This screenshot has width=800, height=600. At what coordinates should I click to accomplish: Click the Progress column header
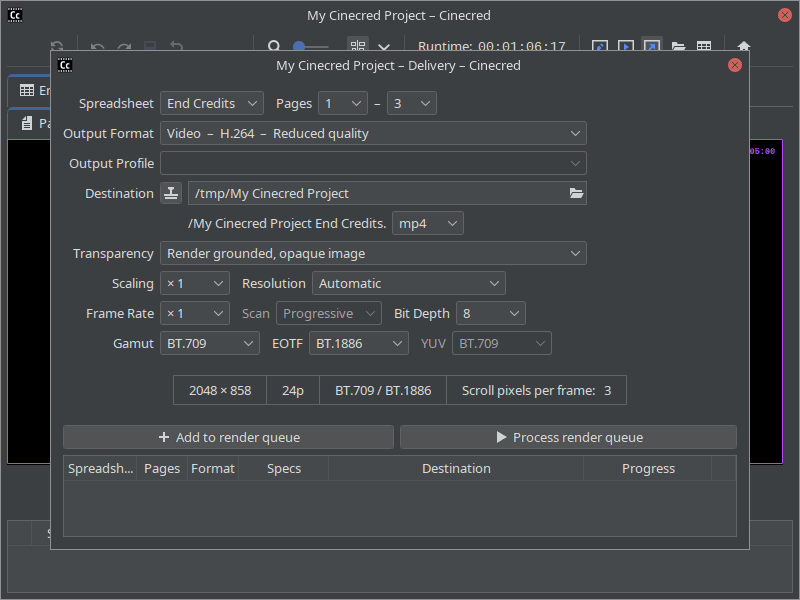click(x=648, y=468)
